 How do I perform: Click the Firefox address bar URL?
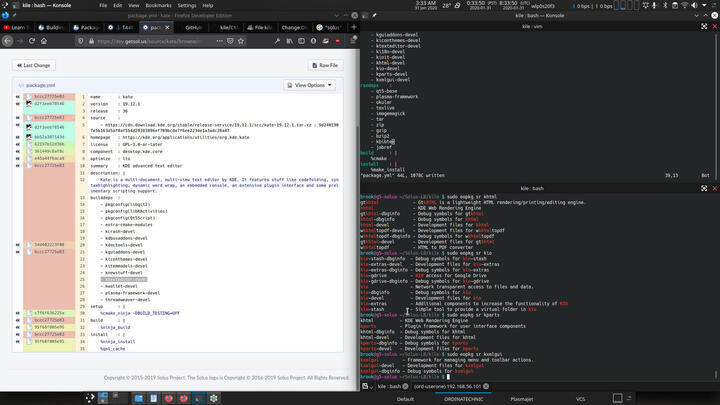tap(148, 41)
